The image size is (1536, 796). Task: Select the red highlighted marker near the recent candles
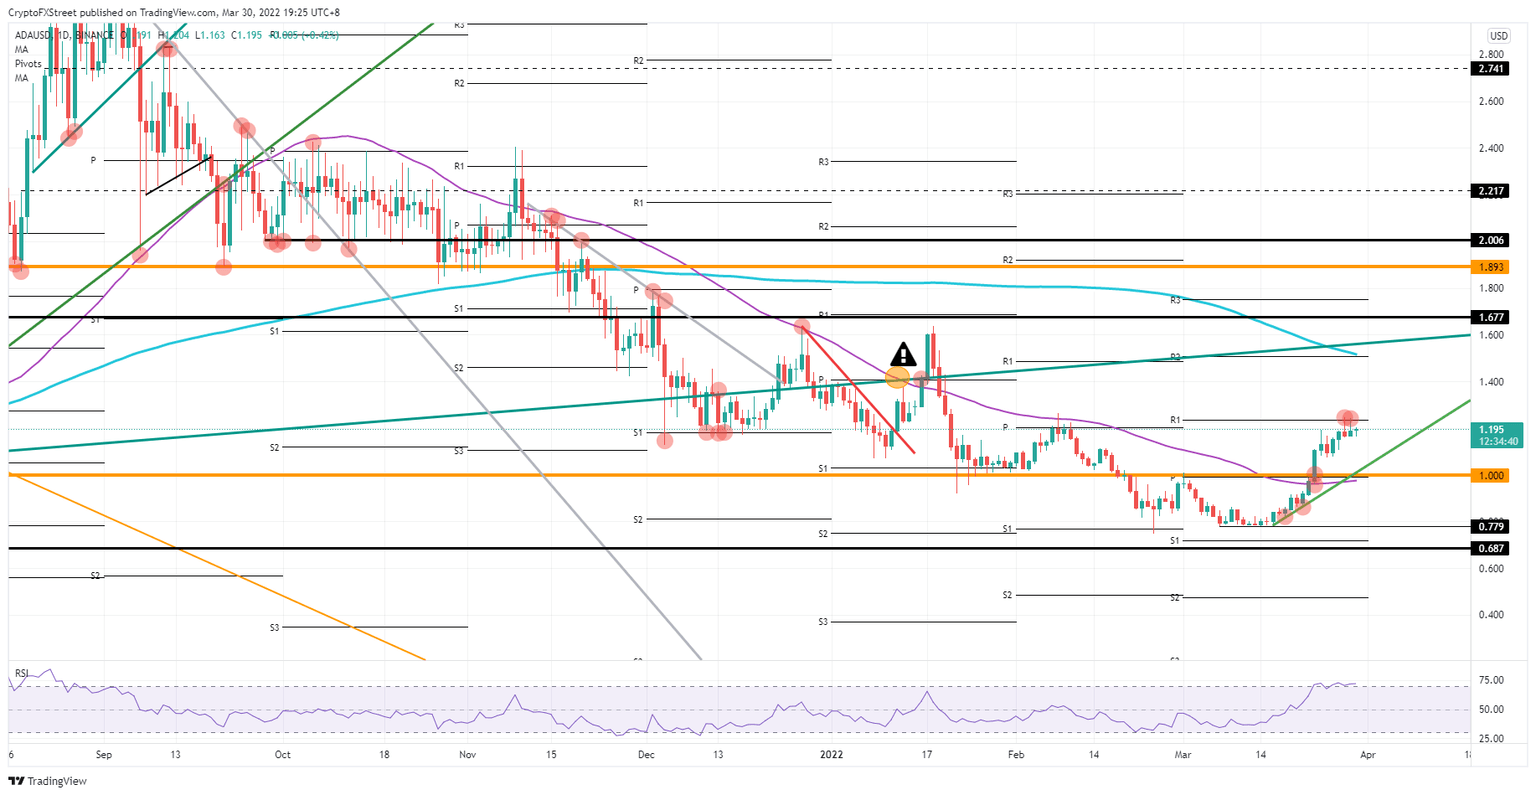1347,419
